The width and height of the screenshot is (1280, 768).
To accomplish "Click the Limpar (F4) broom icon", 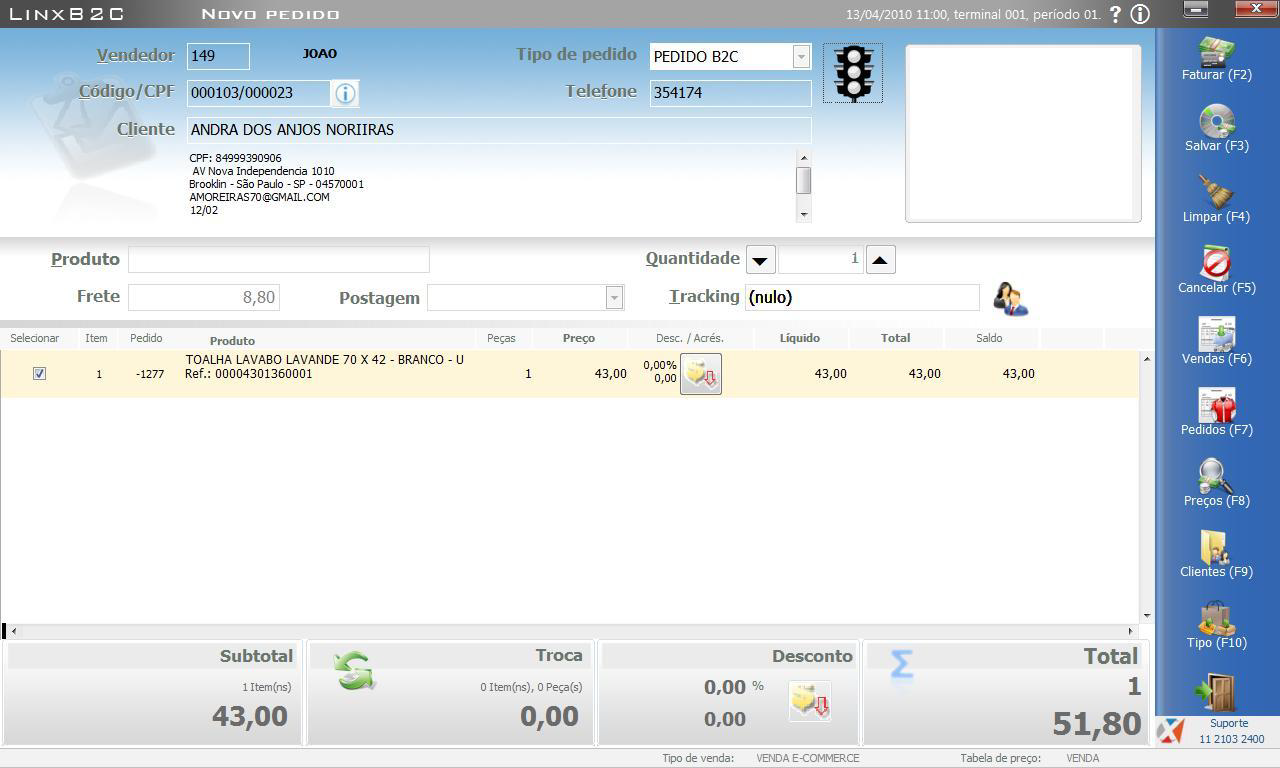I will point(1216,192).
